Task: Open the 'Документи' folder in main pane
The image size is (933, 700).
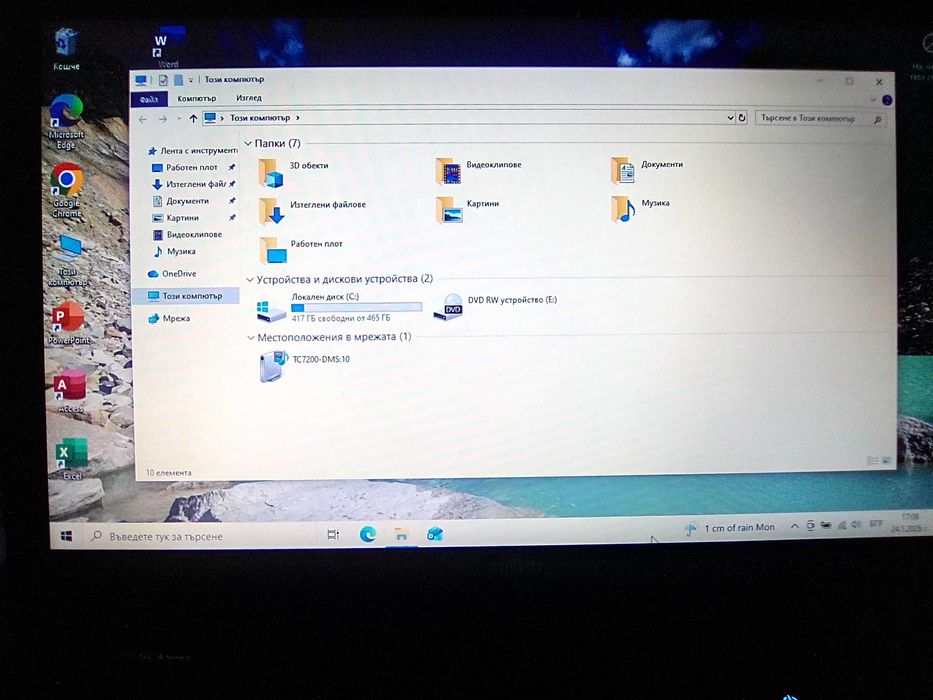Action: tap(647, 170)
